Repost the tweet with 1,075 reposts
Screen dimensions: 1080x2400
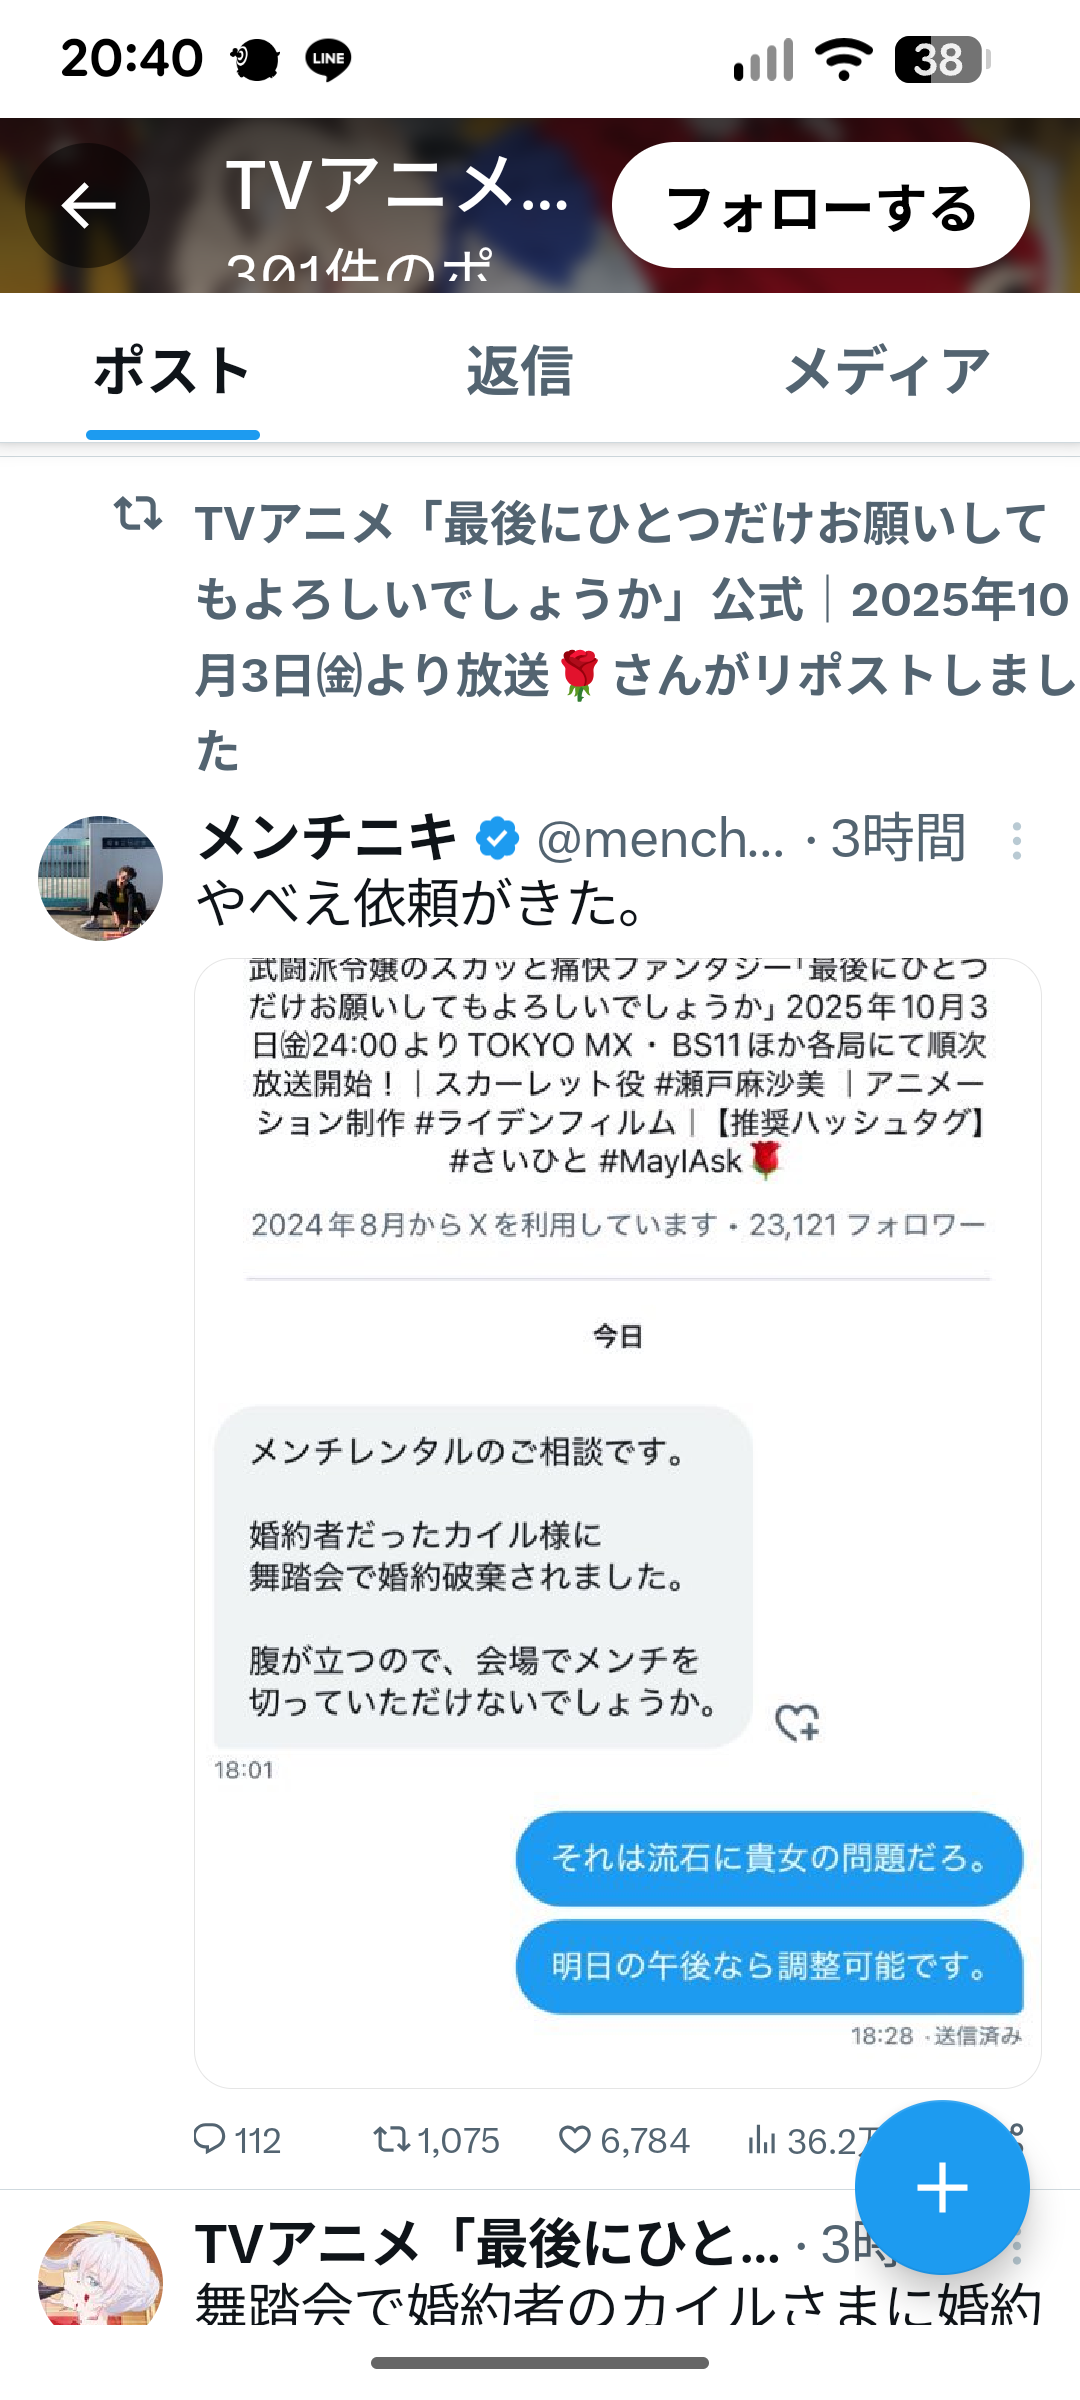point(392,2139)
